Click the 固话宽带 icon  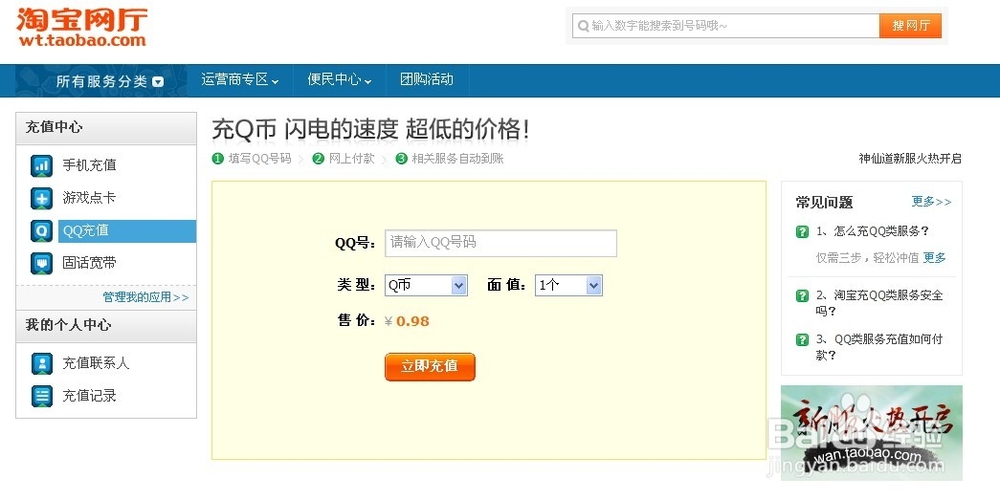coord(42,263)
